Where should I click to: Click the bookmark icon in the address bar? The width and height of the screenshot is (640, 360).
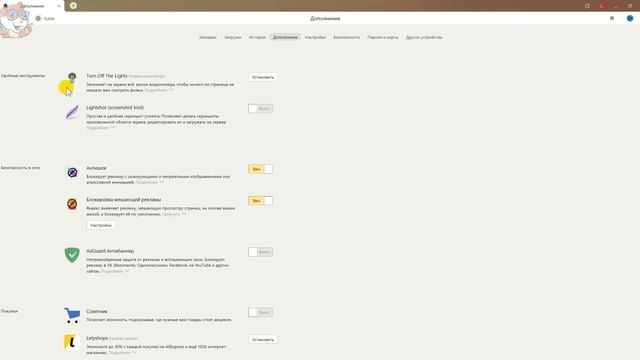[x=612, y=18]
